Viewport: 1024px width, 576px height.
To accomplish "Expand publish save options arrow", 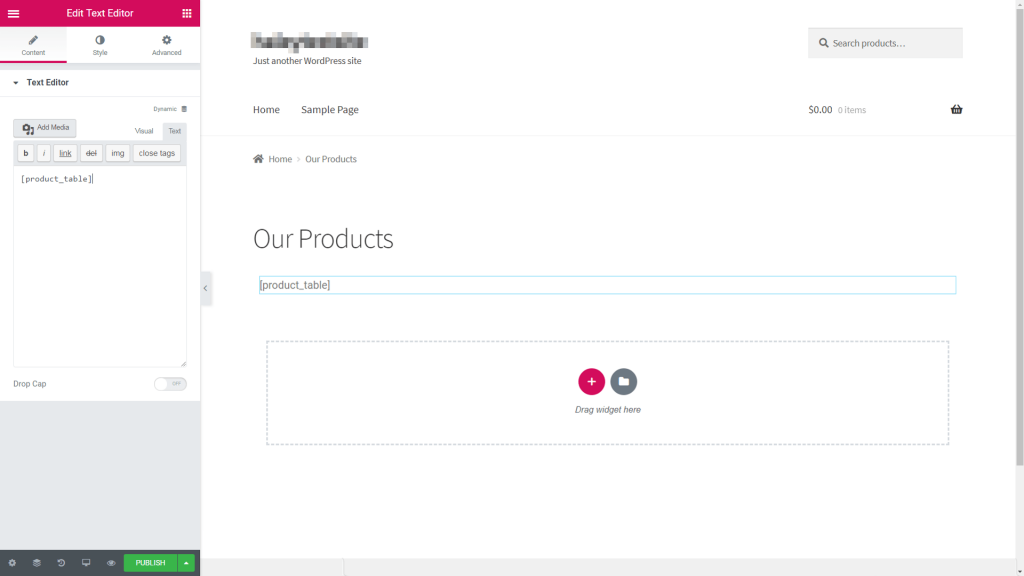I will click(x=186, y=563).
